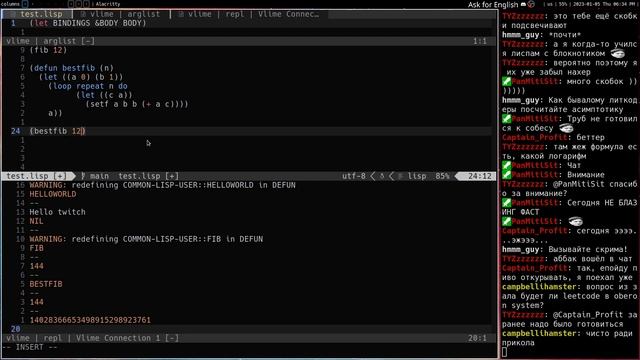
Task: Click the HELLOWORLD redefining WARNING line
Action: click(x=162, y=185)
